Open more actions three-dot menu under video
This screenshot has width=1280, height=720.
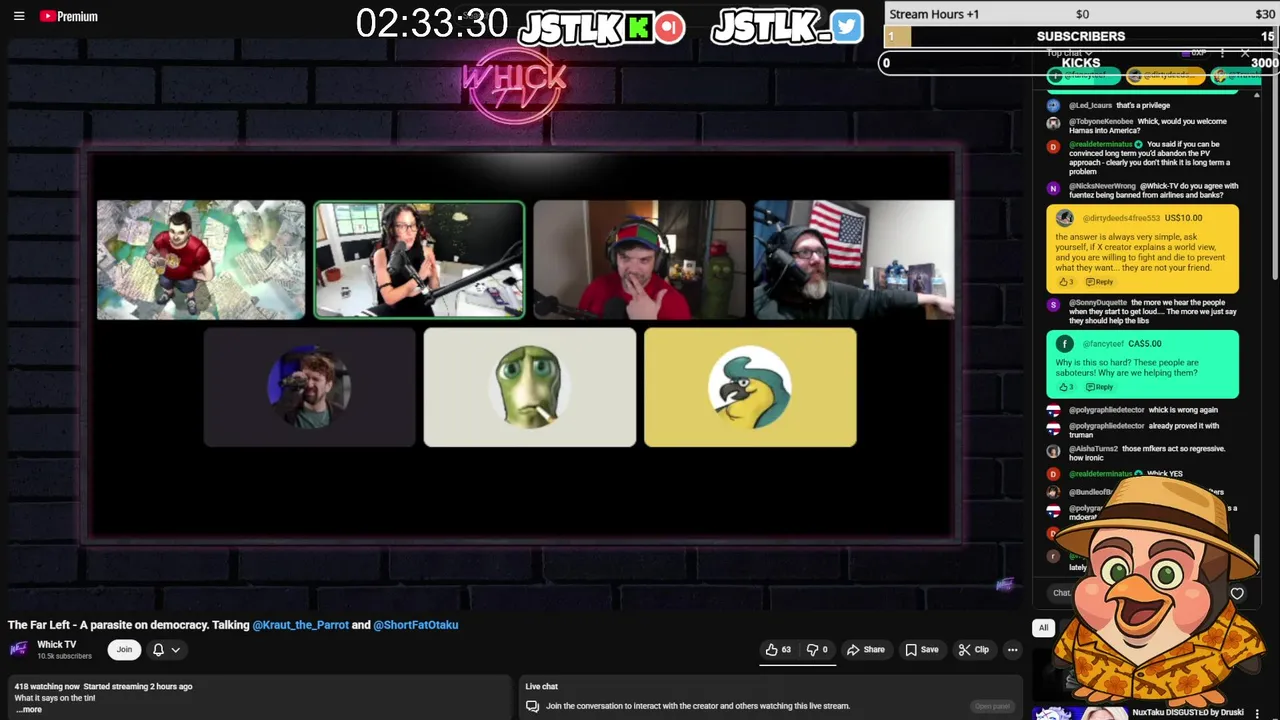click(1012, 650)
